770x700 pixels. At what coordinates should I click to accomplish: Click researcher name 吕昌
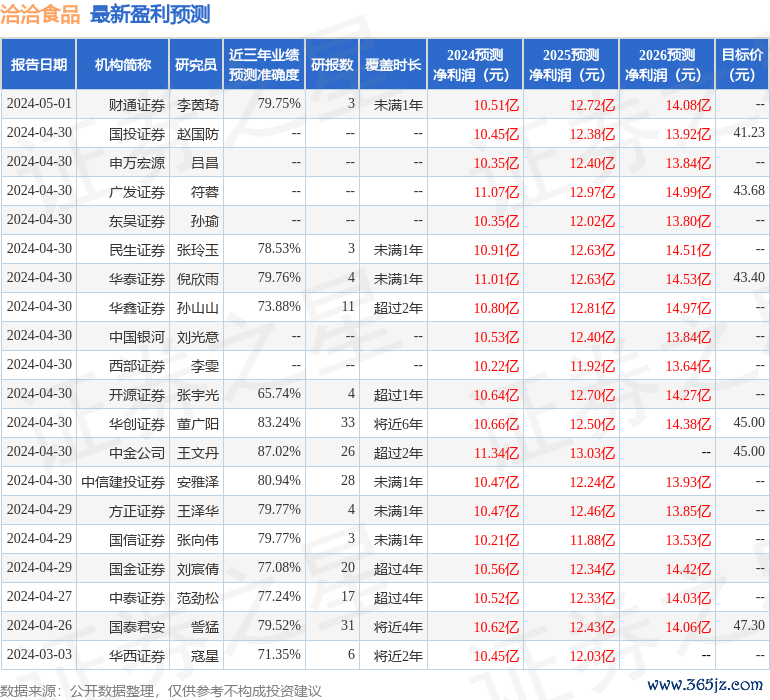[205, 163]
